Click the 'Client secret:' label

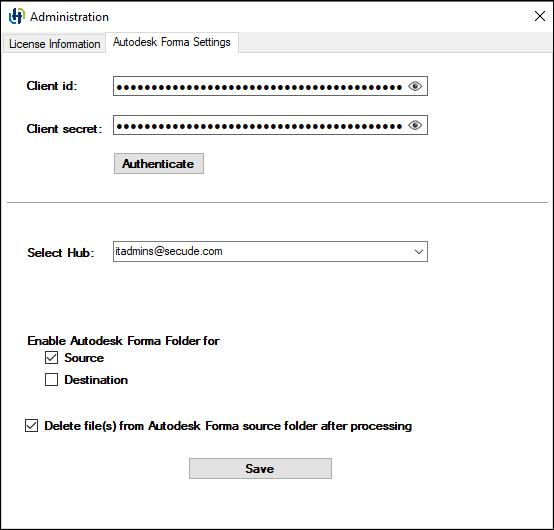[x=64, y=129]
